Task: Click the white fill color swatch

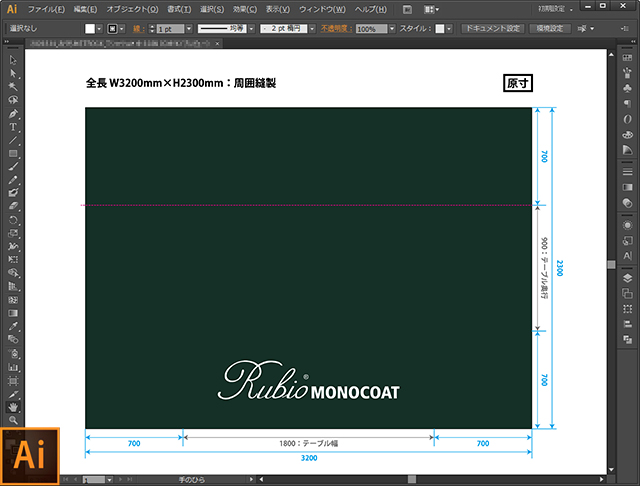Action: pyautogui.click(x=91, y=29)
